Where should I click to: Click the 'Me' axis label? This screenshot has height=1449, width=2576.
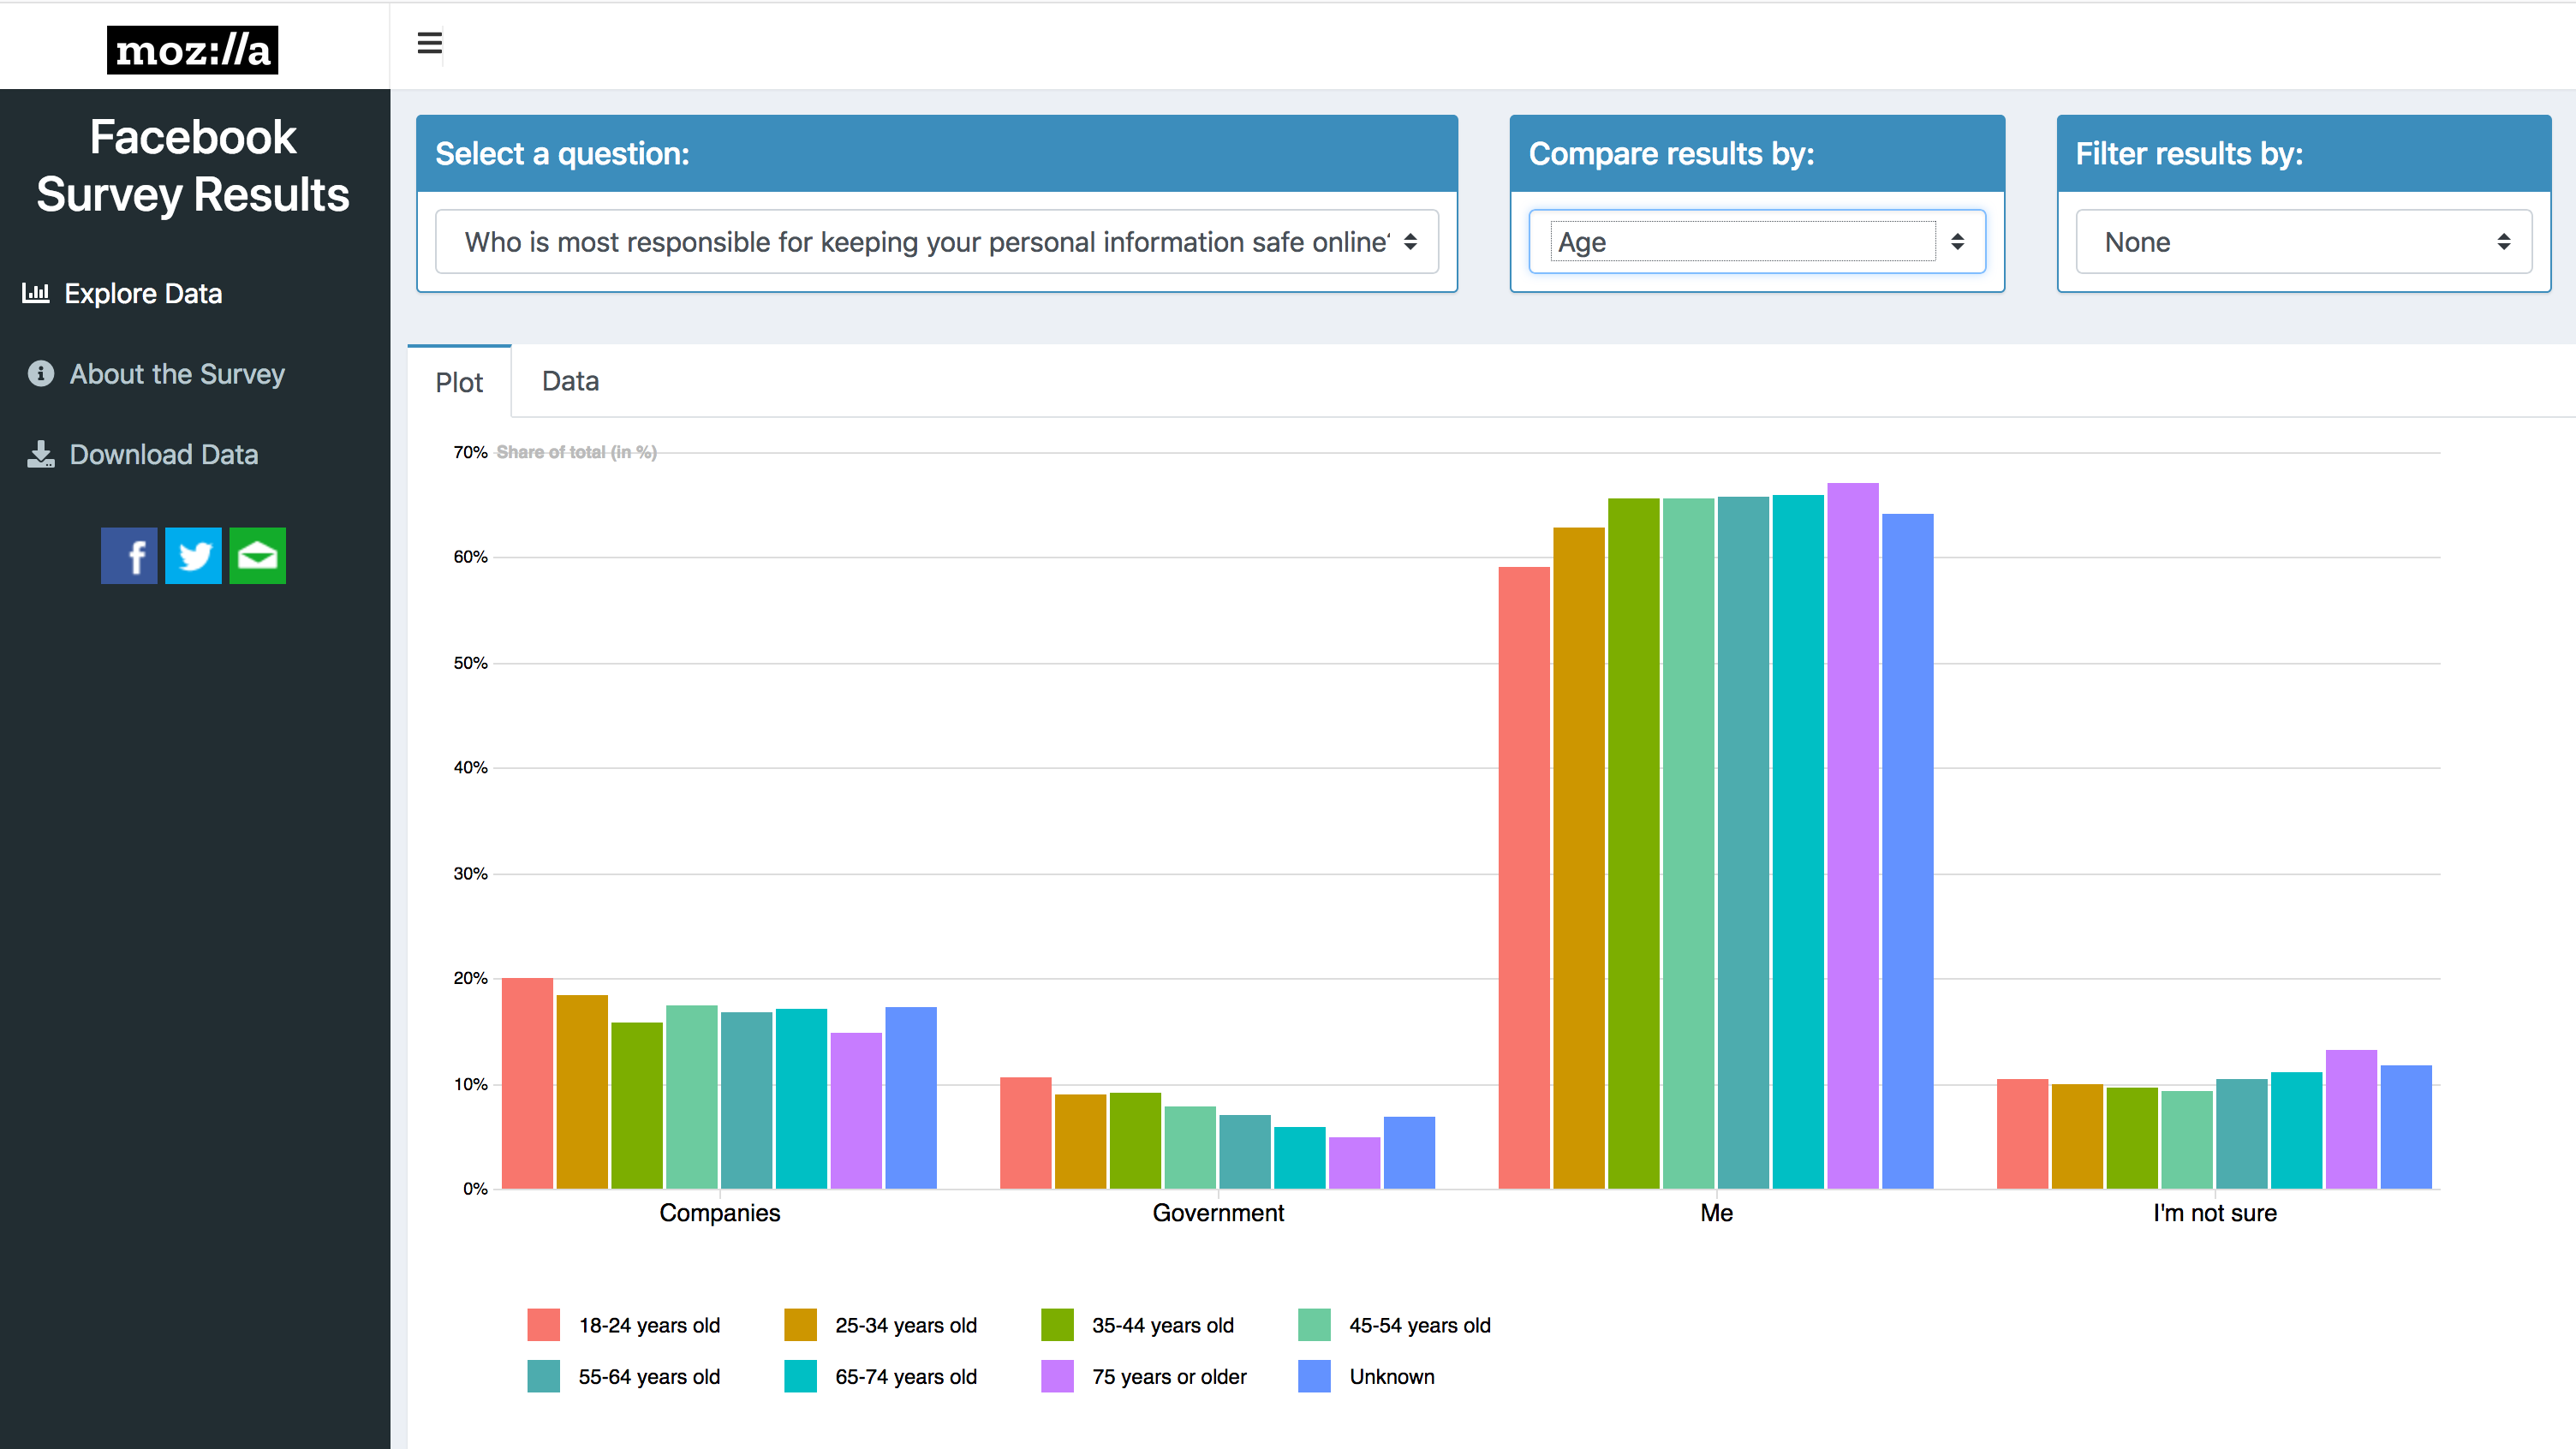(1716, 1213)
